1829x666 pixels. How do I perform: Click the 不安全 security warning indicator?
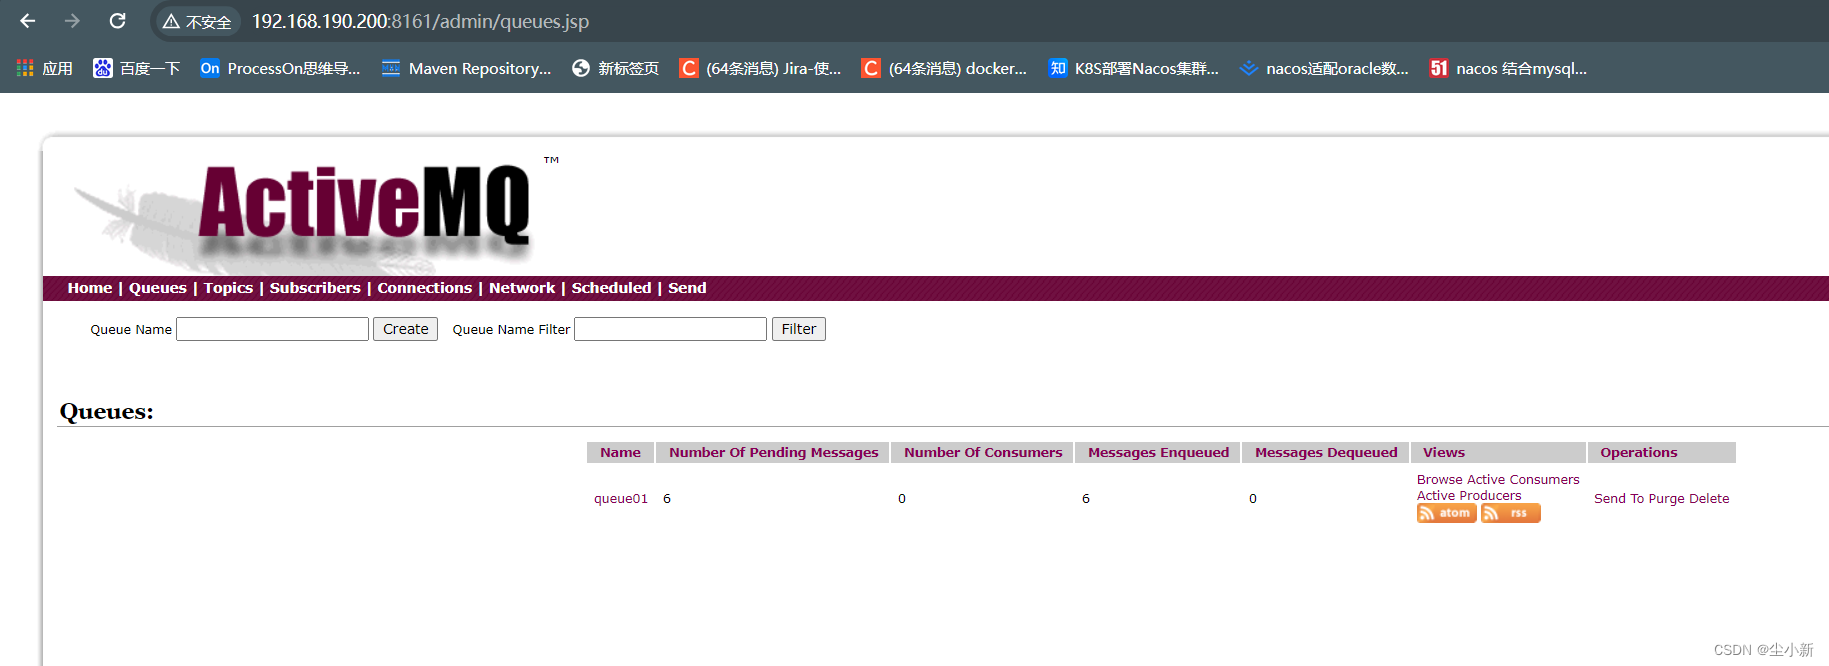pyautogui.click(x=197, y=21)
